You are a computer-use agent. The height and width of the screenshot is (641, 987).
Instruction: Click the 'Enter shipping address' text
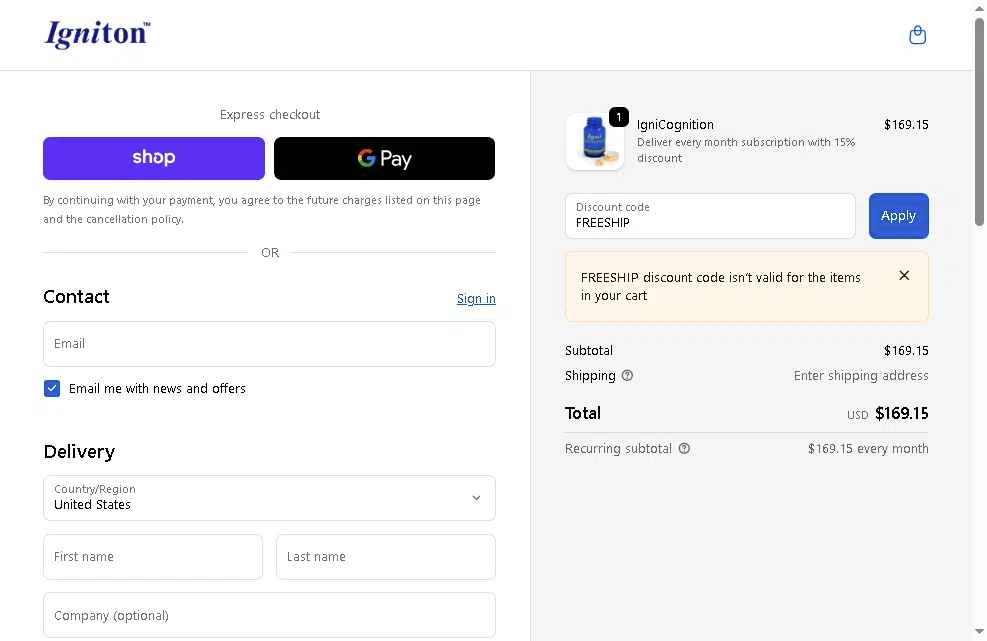coord(860,375)
